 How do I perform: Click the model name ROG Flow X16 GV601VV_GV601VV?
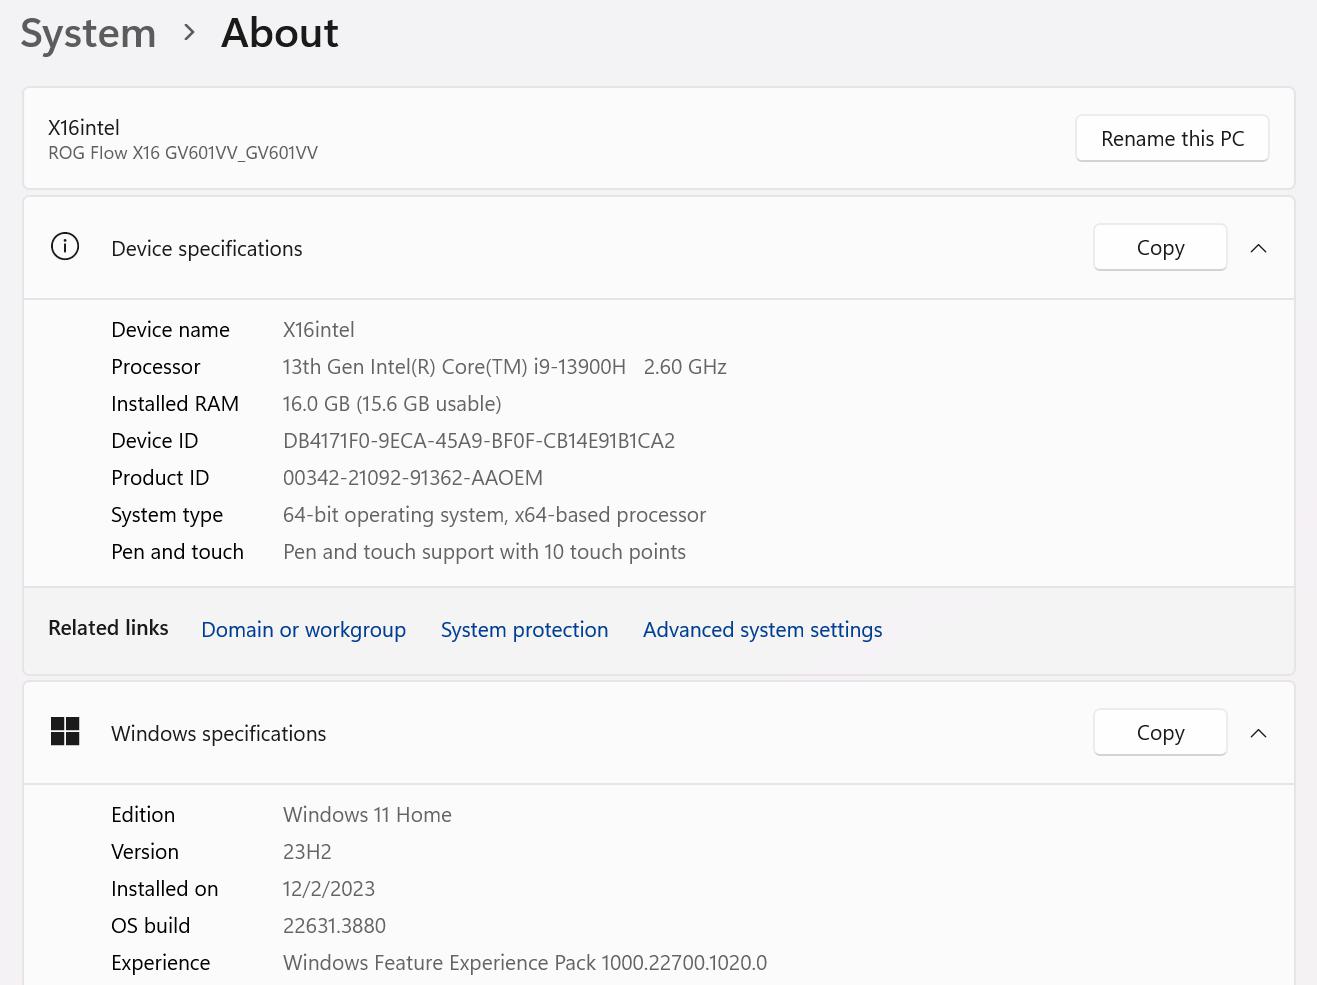(183, 153)
